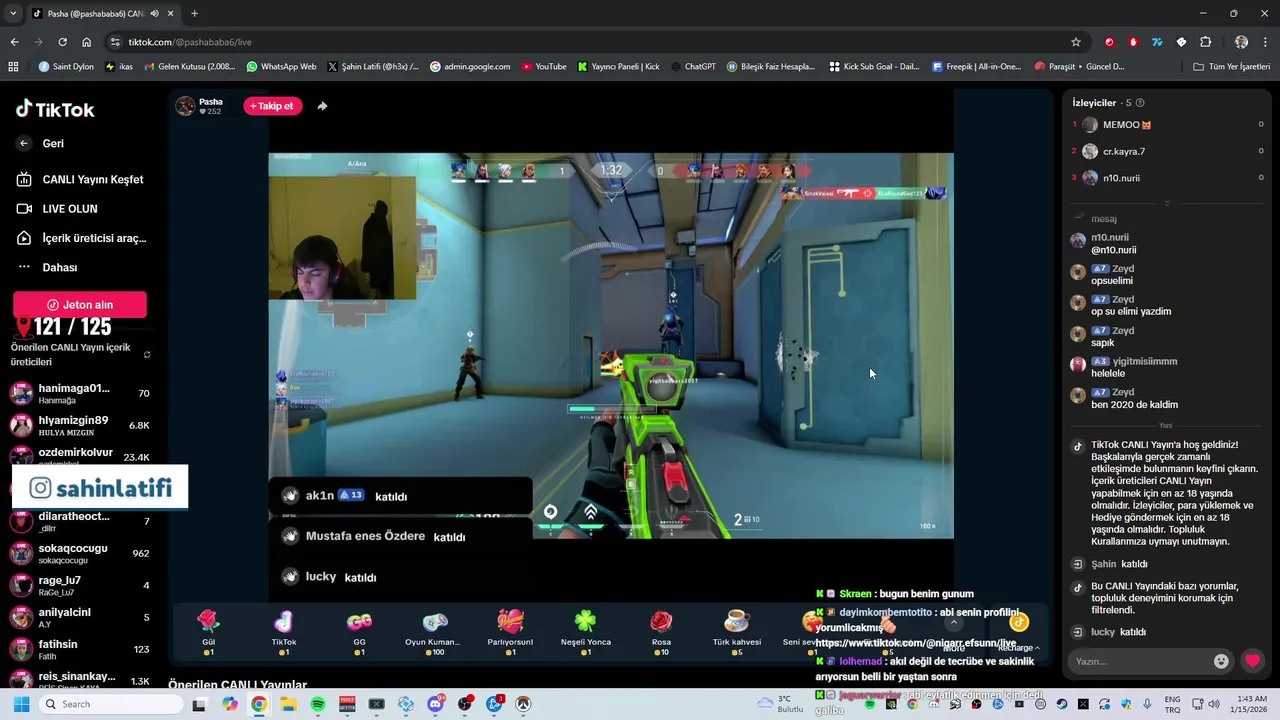The image size is (1280, 720).
Task: Send the TikTok gift
Action: pos(284,632)
